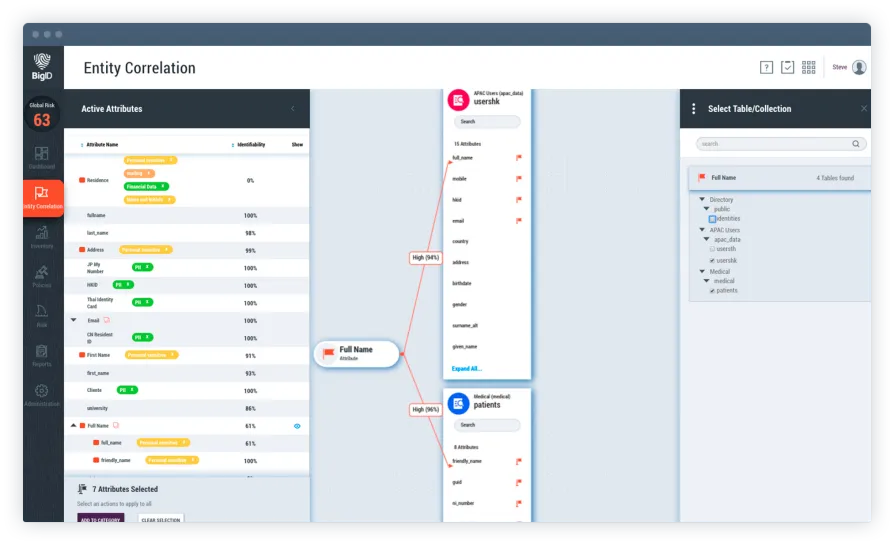
Task: Click Expand All in usershk card
Action: [466, 368]
